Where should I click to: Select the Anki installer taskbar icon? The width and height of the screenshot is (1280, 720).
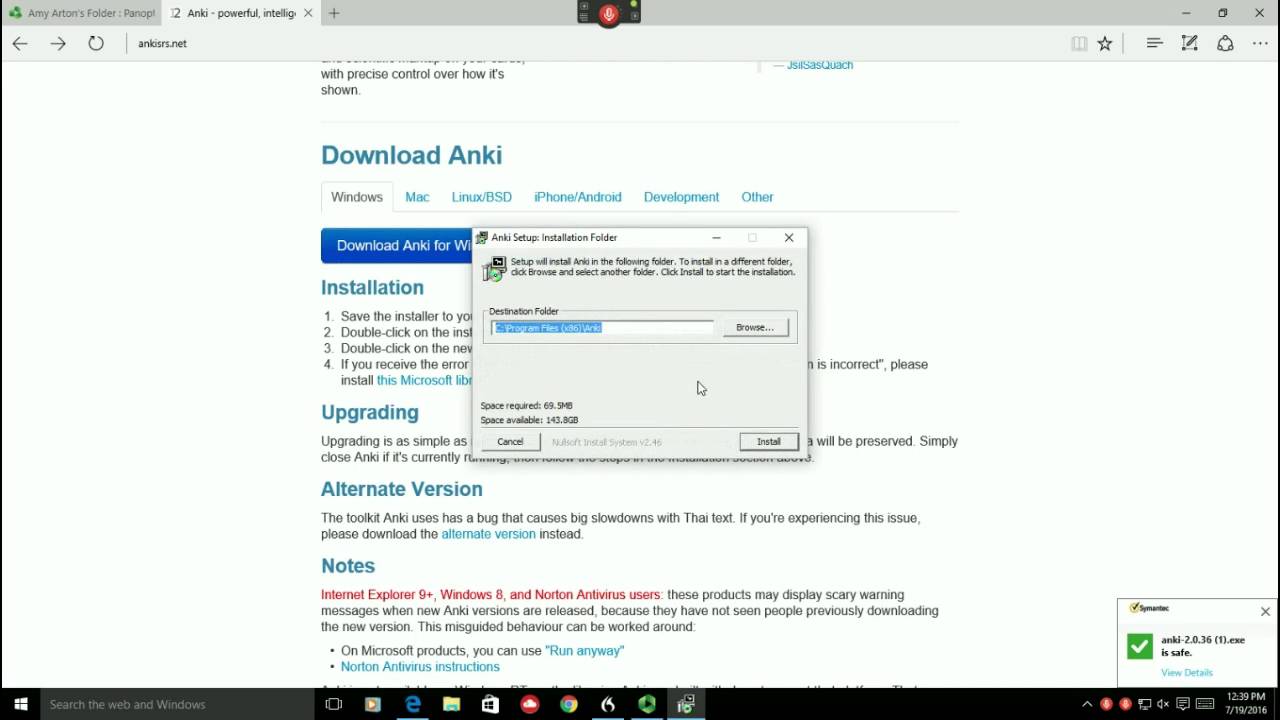tap(686, 704)
